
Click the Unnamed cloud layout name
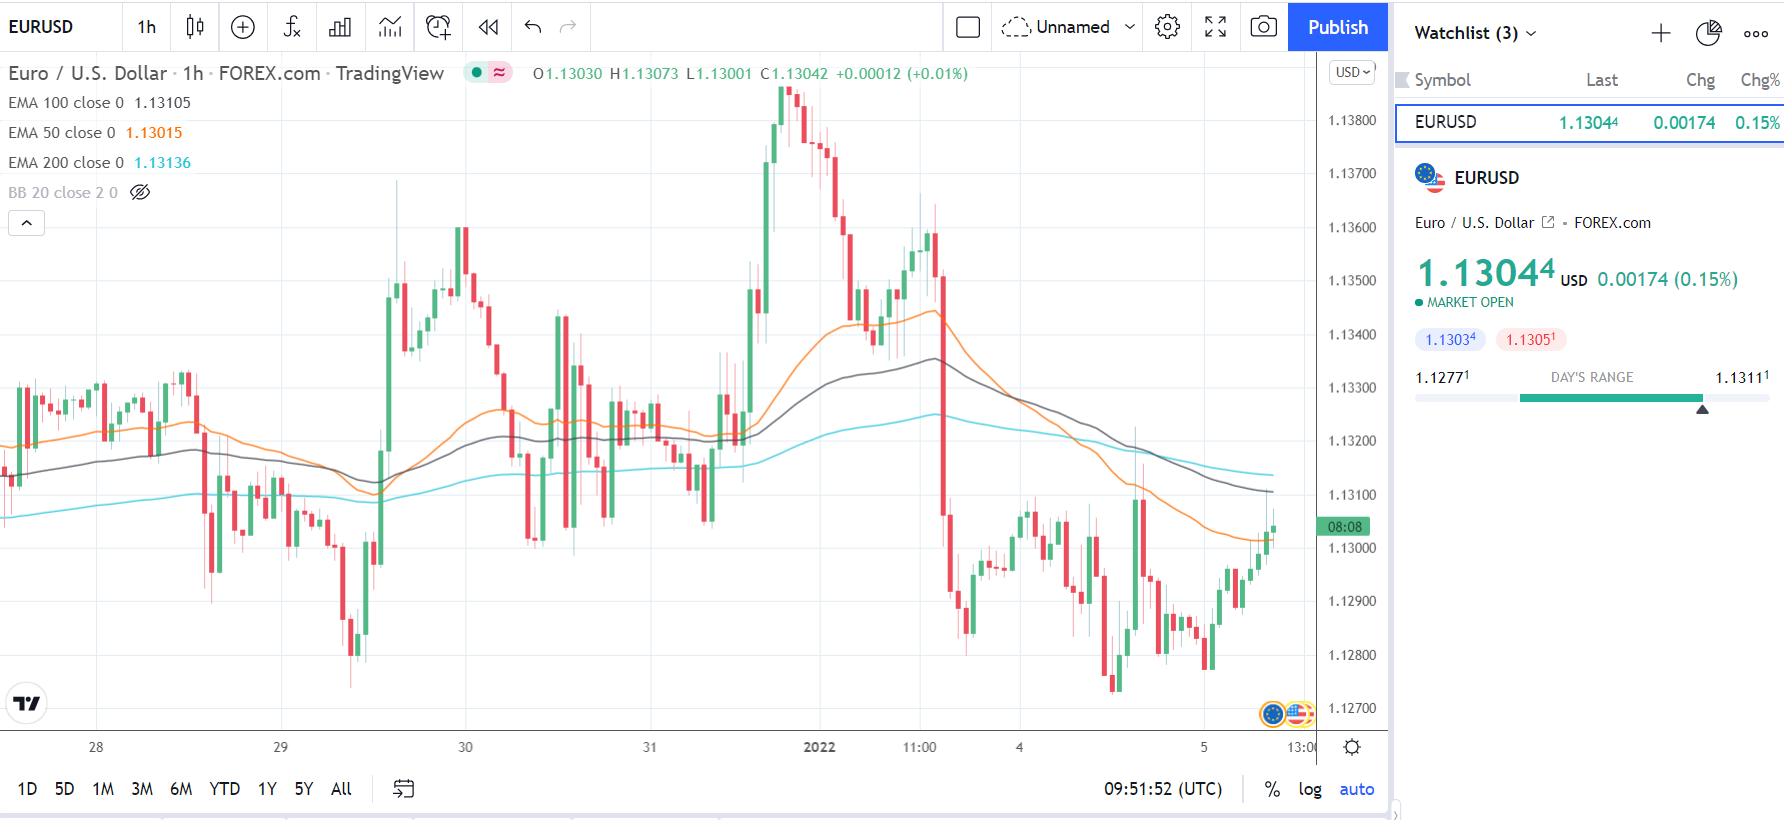1056,27
